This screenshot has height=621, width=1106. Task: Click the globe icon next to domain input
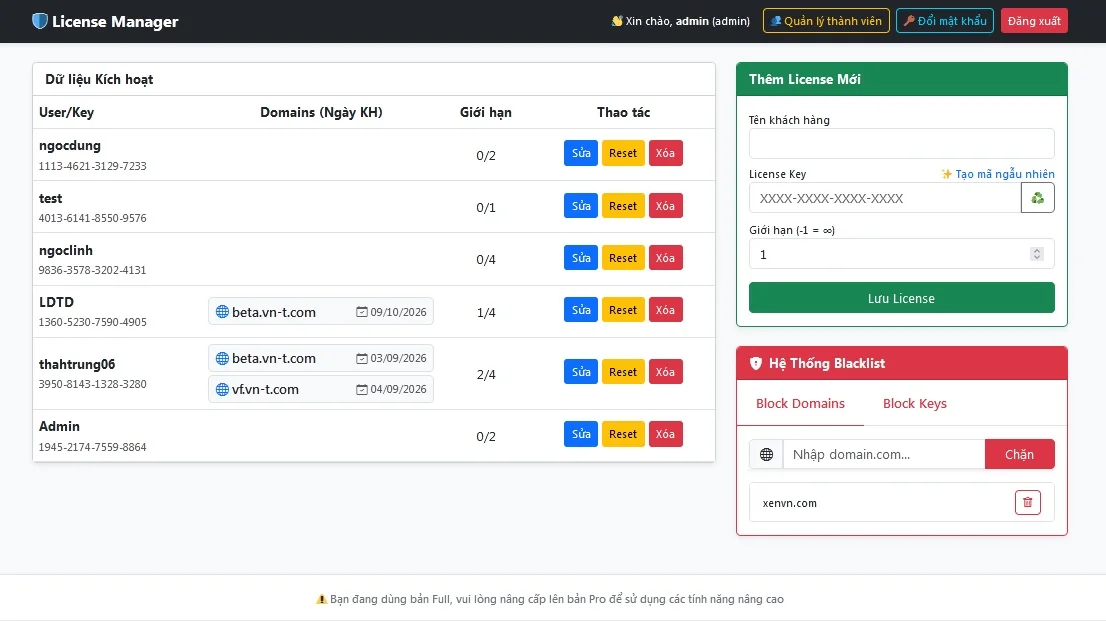[767, 454]
